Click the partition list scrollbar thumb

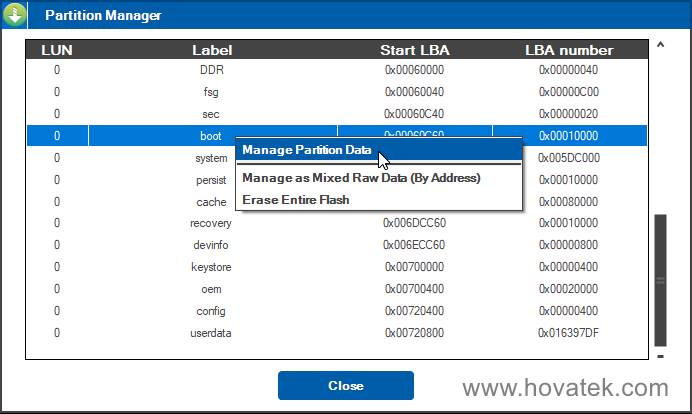tap(660, 280)
